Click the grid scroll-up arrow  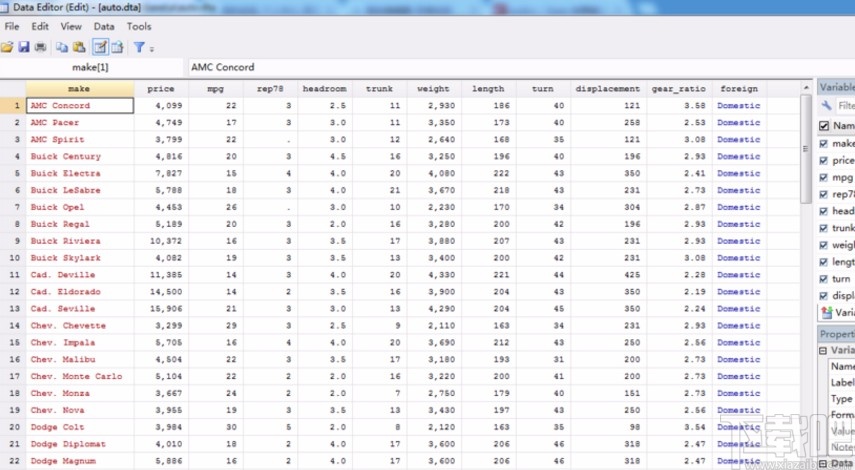(x=806, y=88)
